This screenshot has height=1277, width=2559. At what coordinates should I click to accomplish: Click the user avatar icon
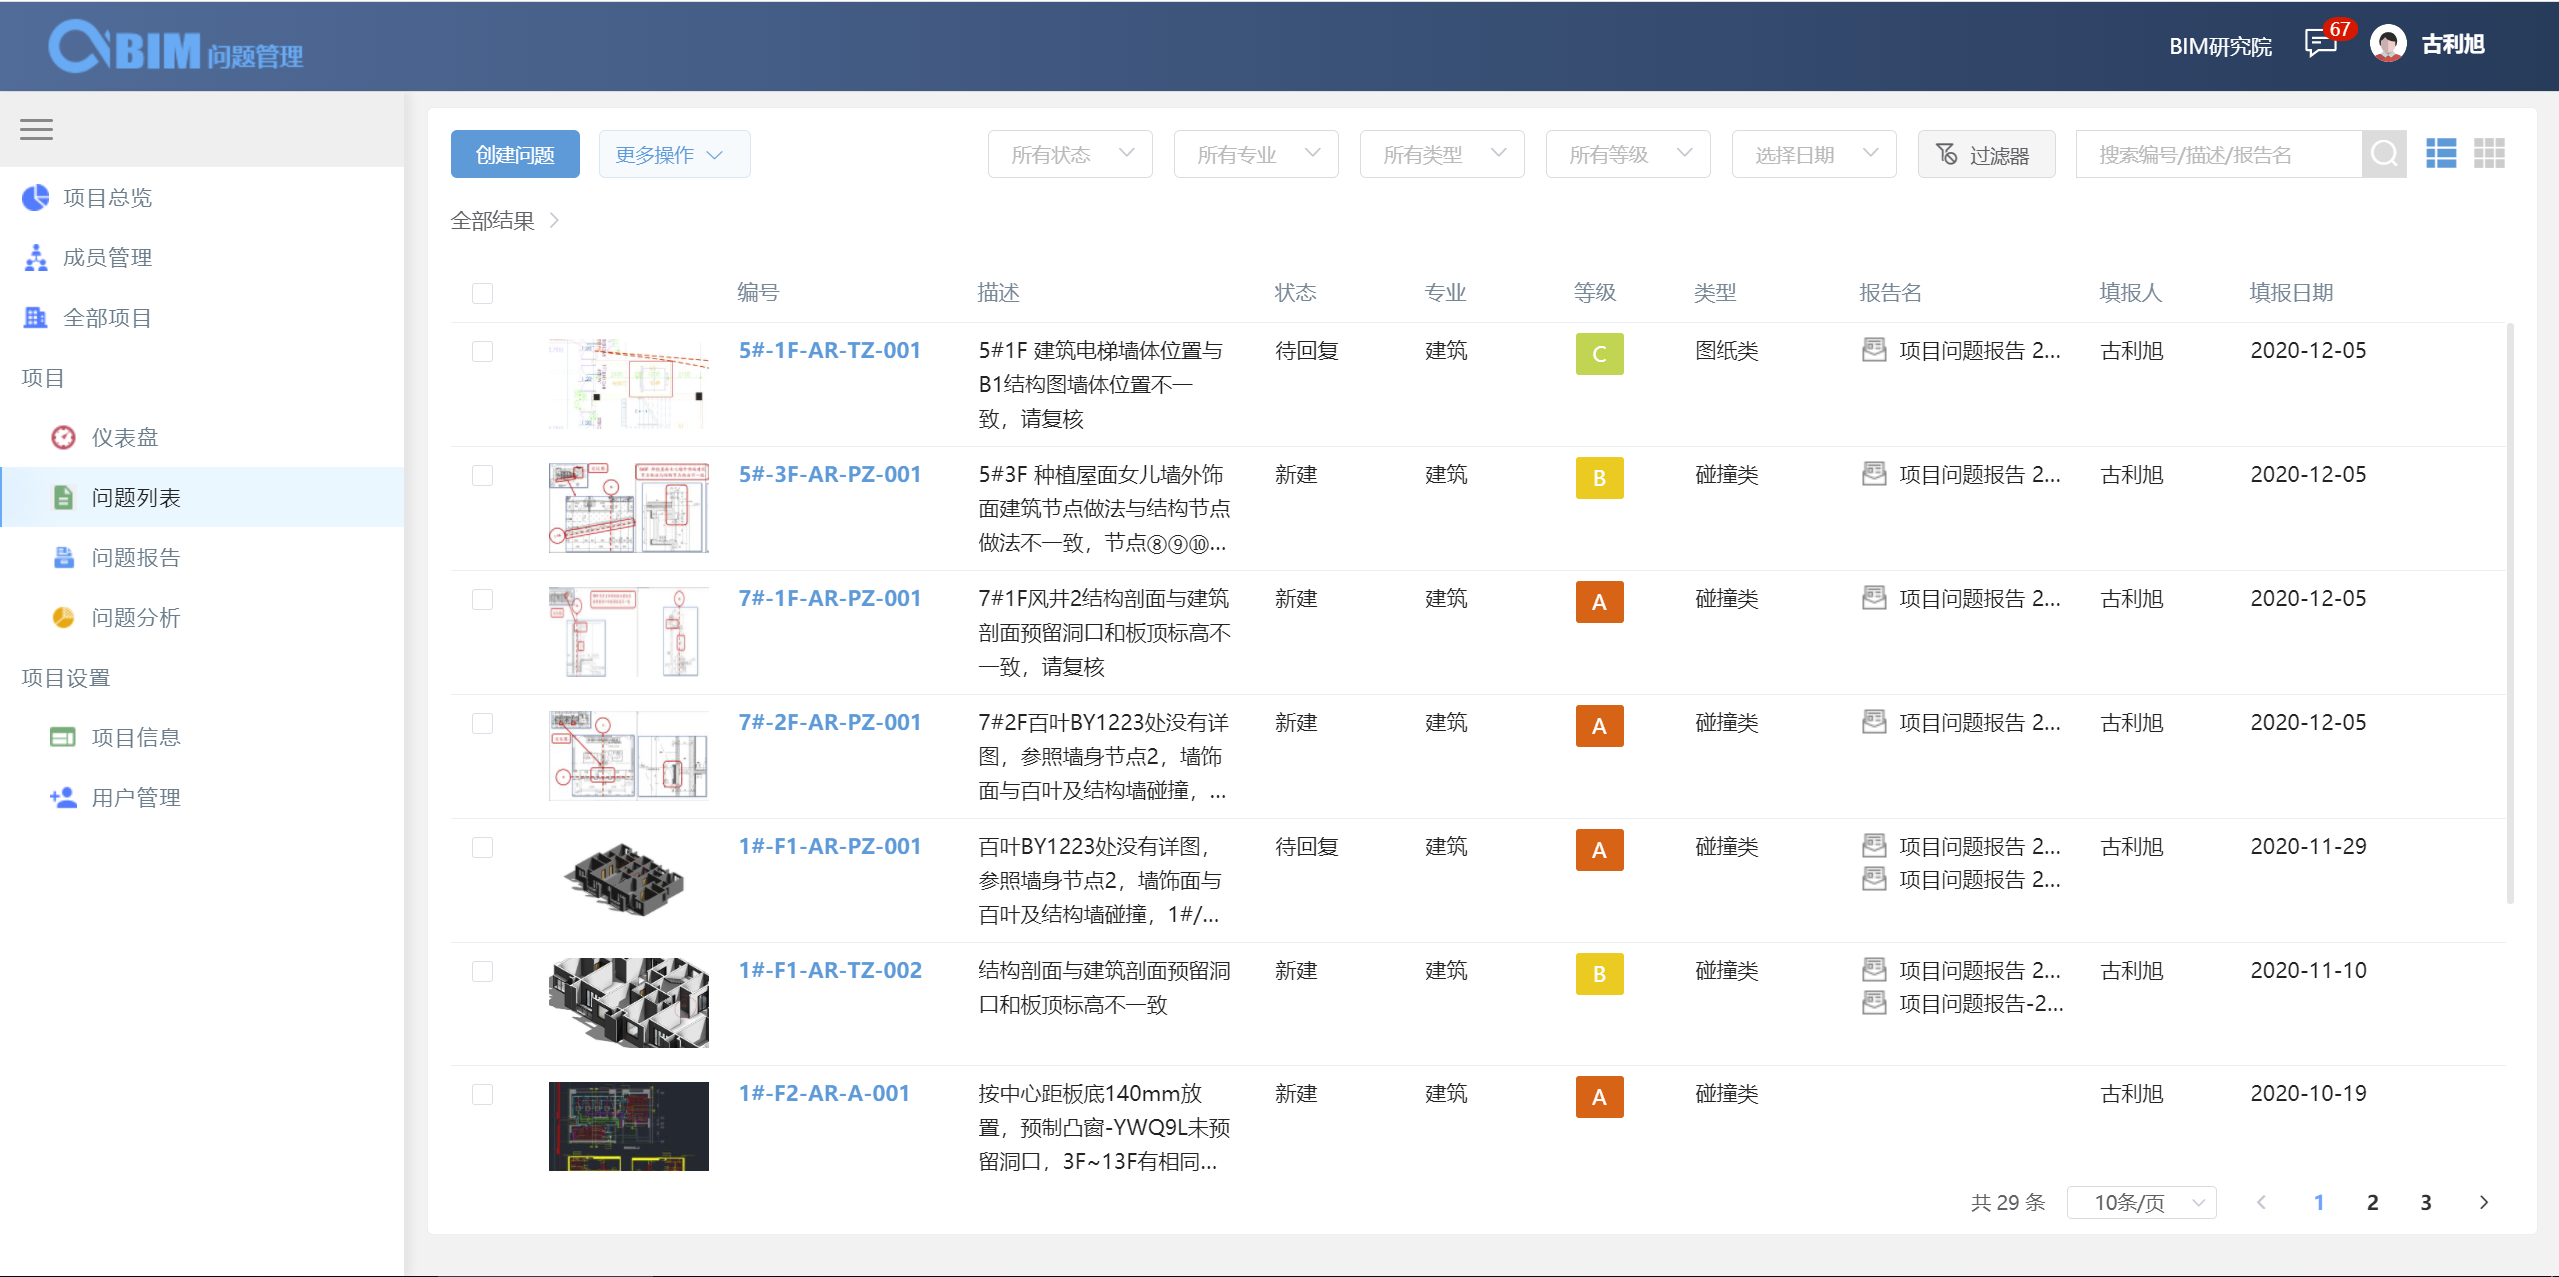[x=2388, y=44]
